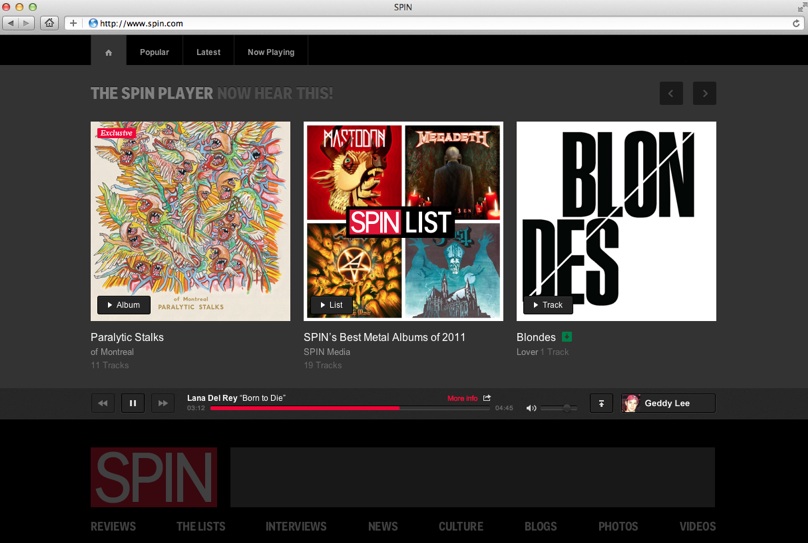This screenshot has height=543, width=808.
Task: Open the of Montreal artist link
Action: tap(112, 352)
